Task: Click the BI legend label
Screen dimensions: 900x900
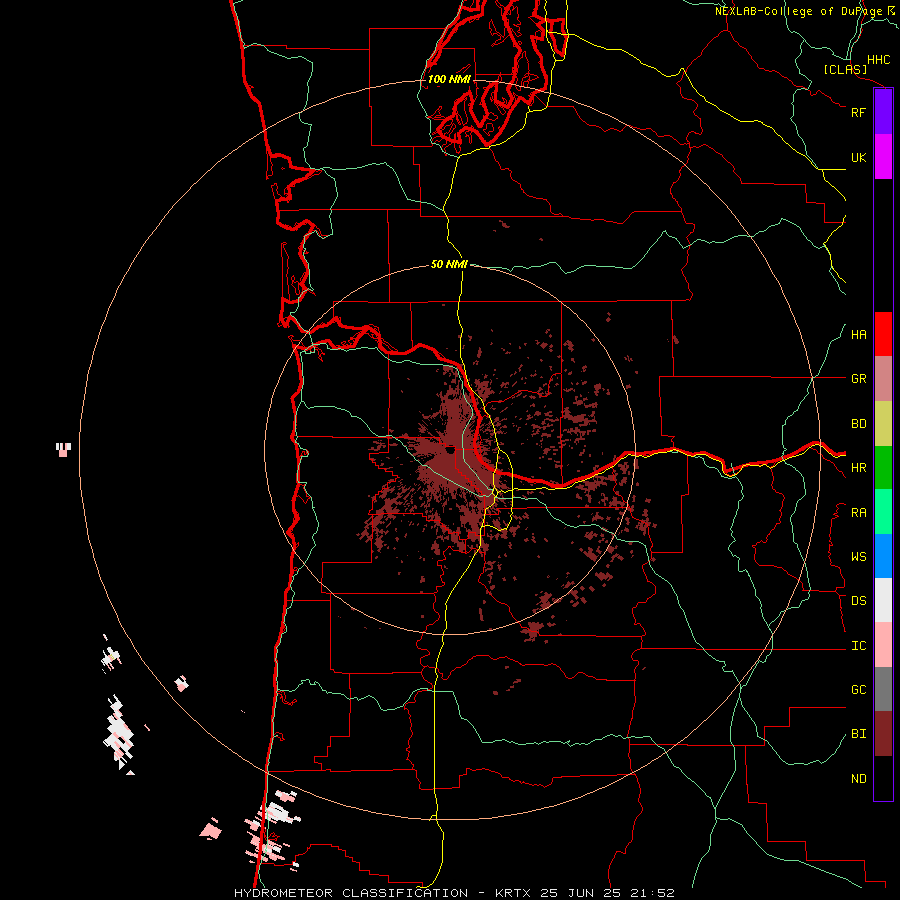Action: (x=858, y=734)
